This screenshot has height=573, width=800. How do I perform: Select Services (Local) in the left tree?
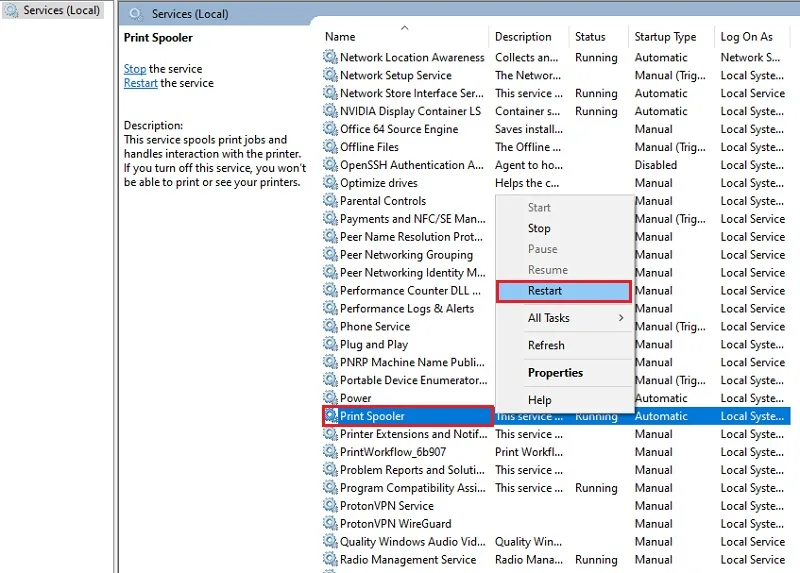[53, 10]
